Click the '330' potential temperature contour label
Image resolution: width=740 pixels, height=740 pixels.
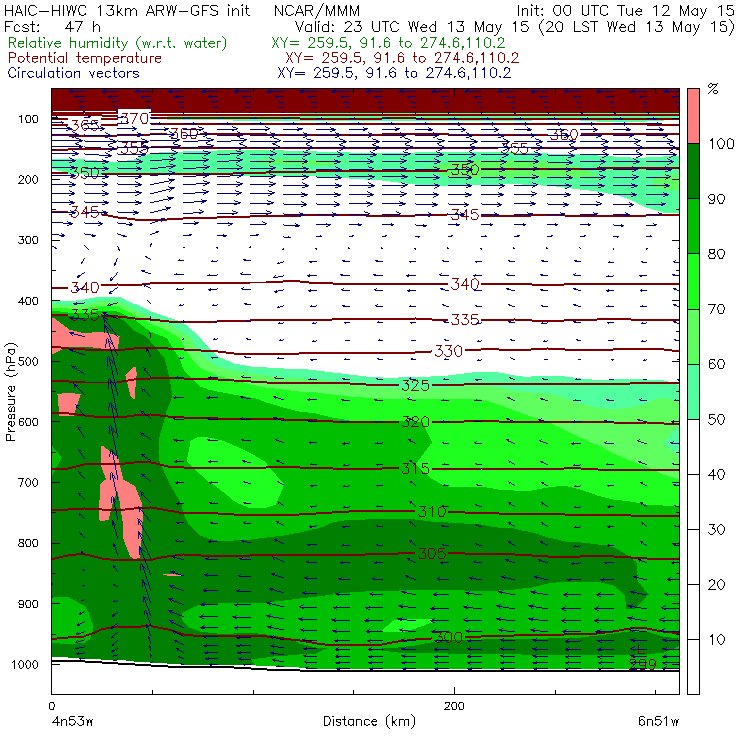448,351
